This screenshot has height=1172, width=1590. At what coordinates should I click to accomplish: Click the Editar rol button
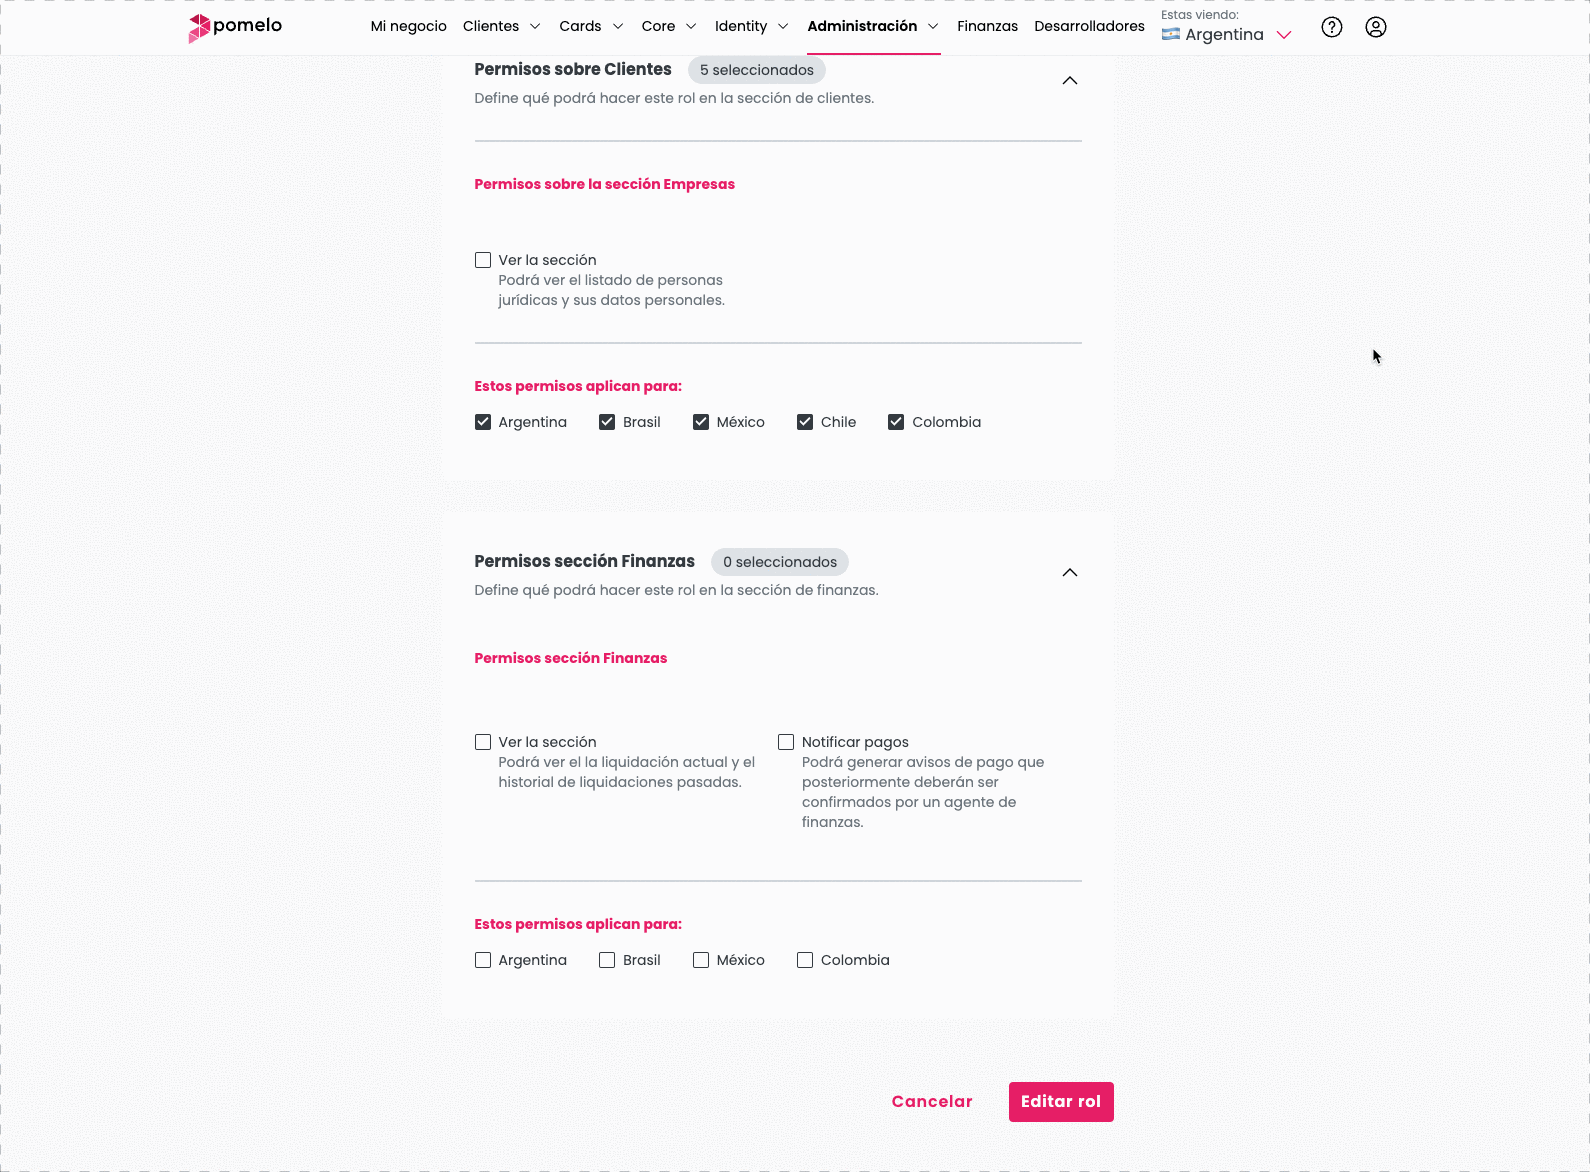click(1061, 1101)
